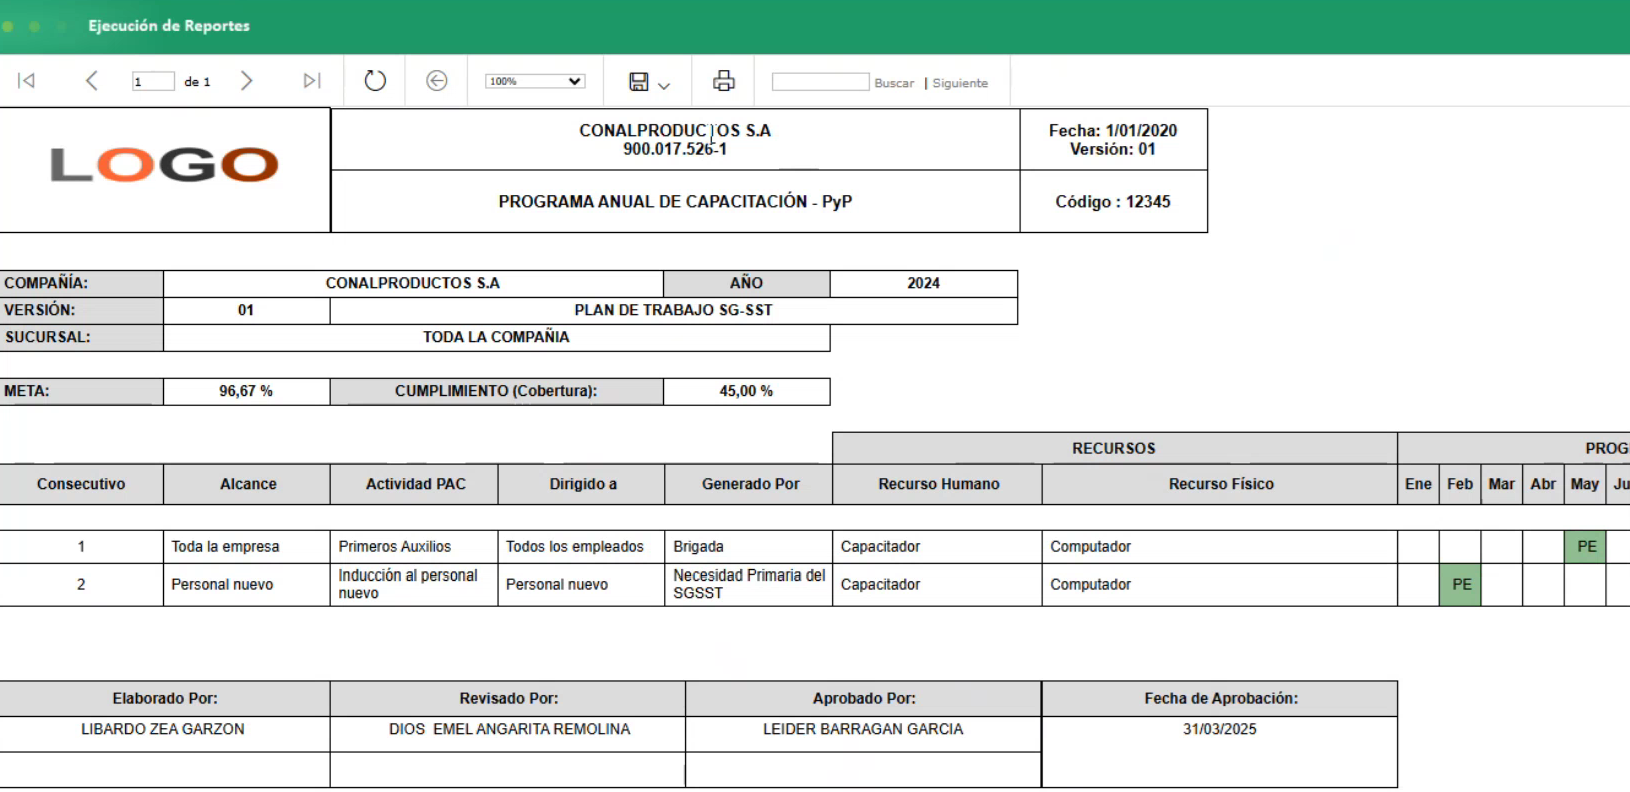Click the PLAN DE TRABAJO SG-SST cell
The height and width of the screenshot is (792, 1630).
tap(673, 310)
